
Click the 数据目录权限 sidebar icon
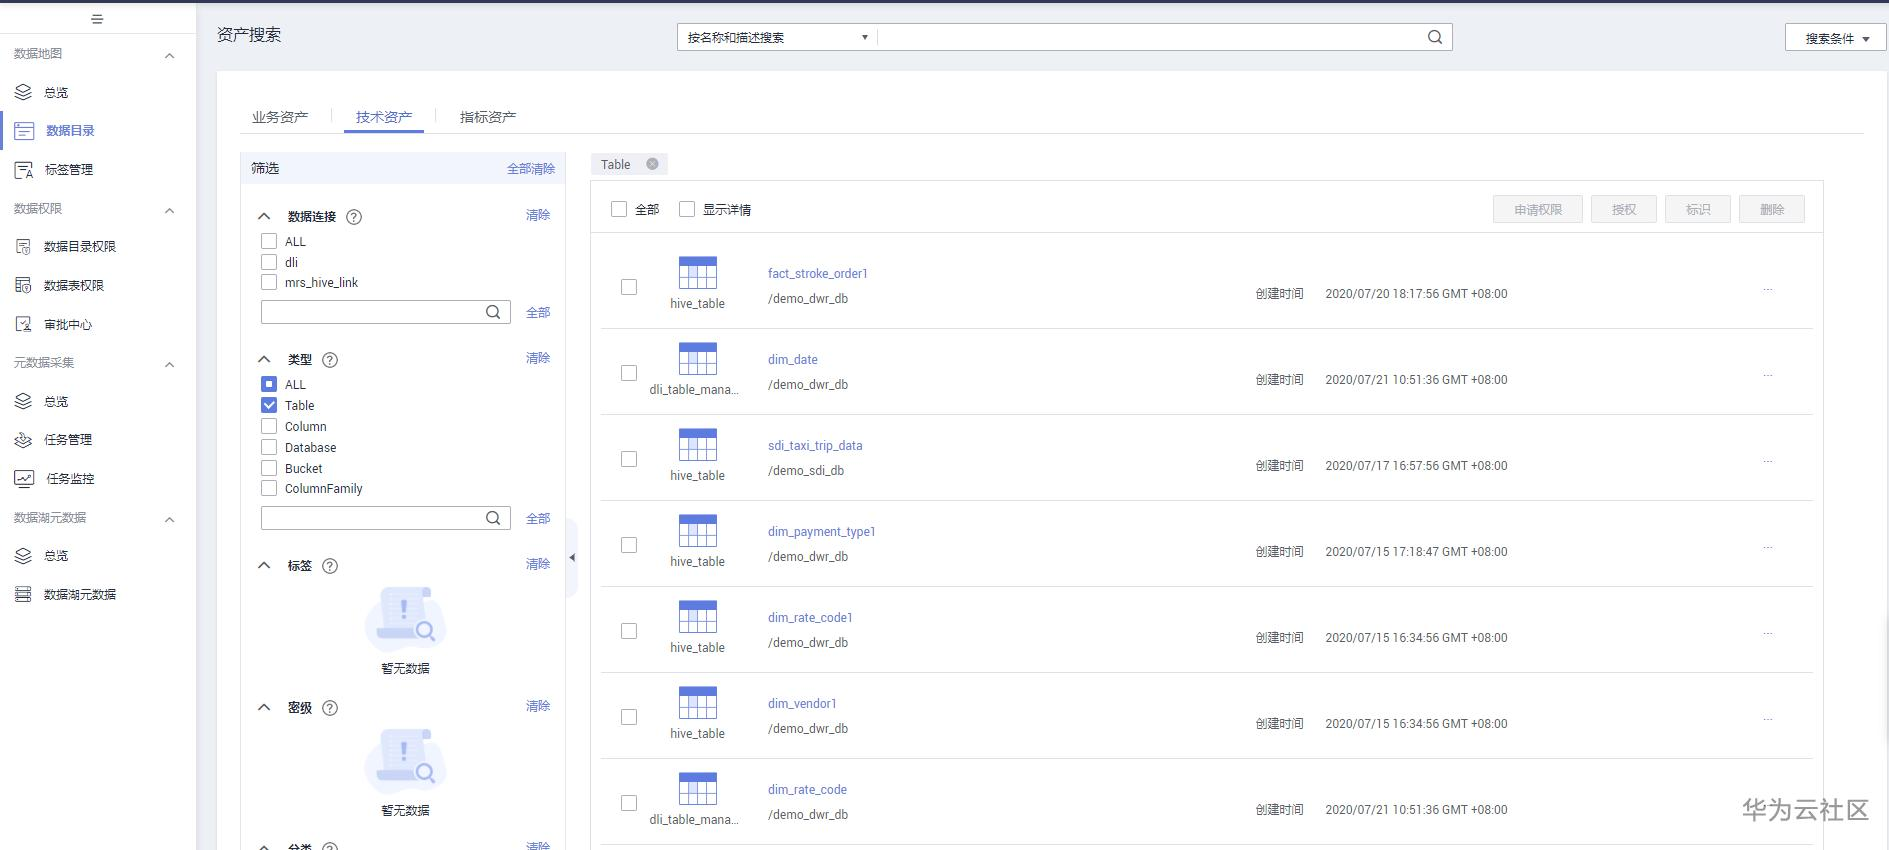click(23, 246)
